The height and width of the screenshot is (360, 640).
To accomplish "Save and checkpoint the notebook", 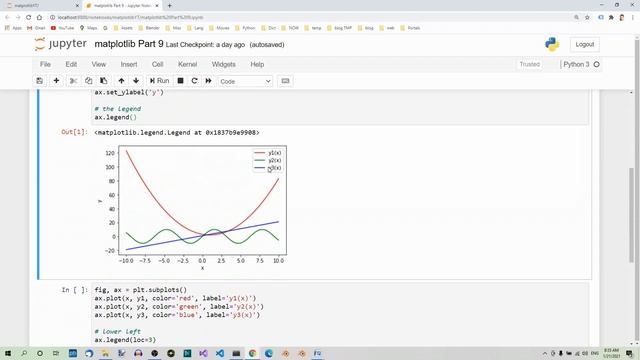I will point(40,81).
